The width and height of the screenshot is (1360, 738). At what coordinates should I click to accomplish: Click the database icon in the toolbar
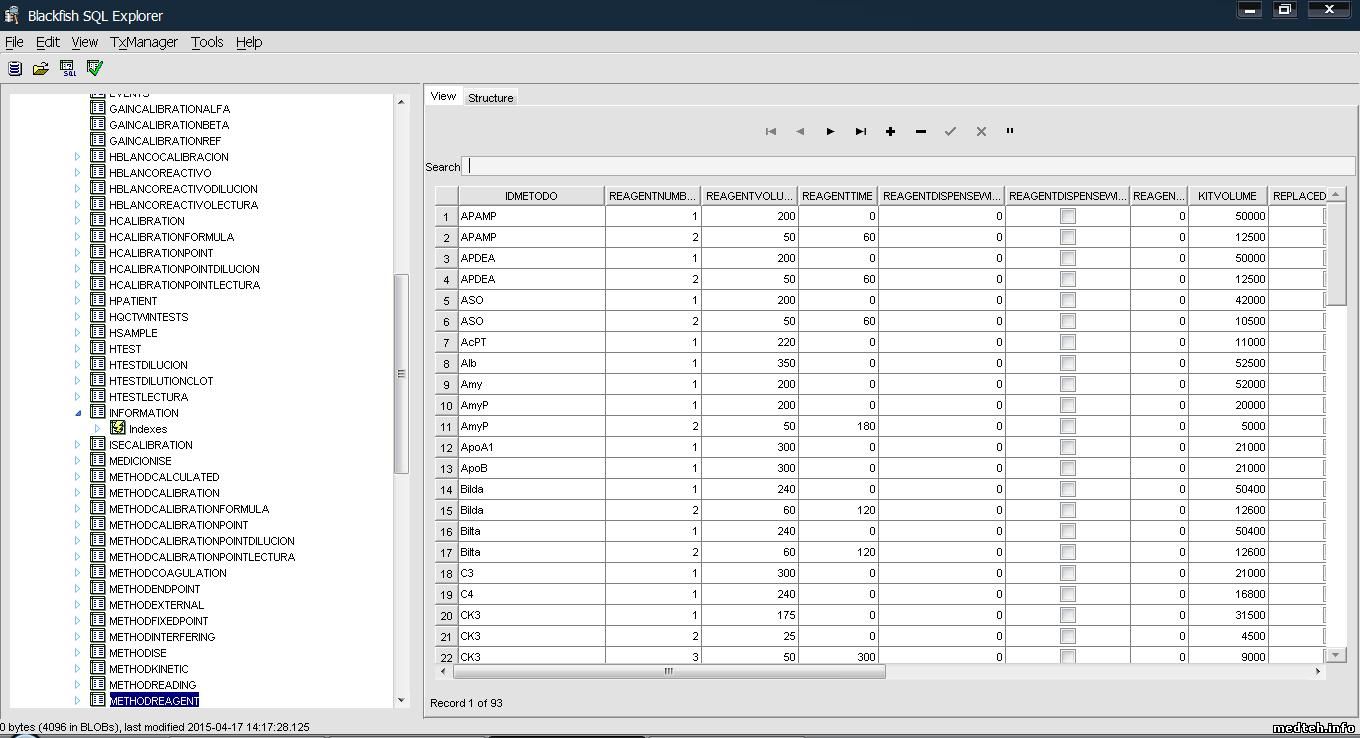(15, 68)
